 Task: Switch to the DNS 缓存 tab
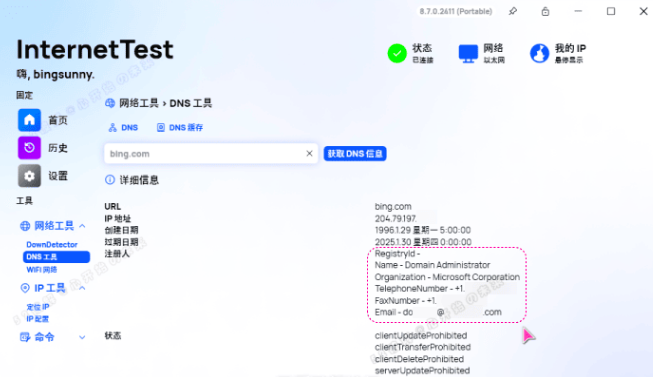(x=179, y=127)
